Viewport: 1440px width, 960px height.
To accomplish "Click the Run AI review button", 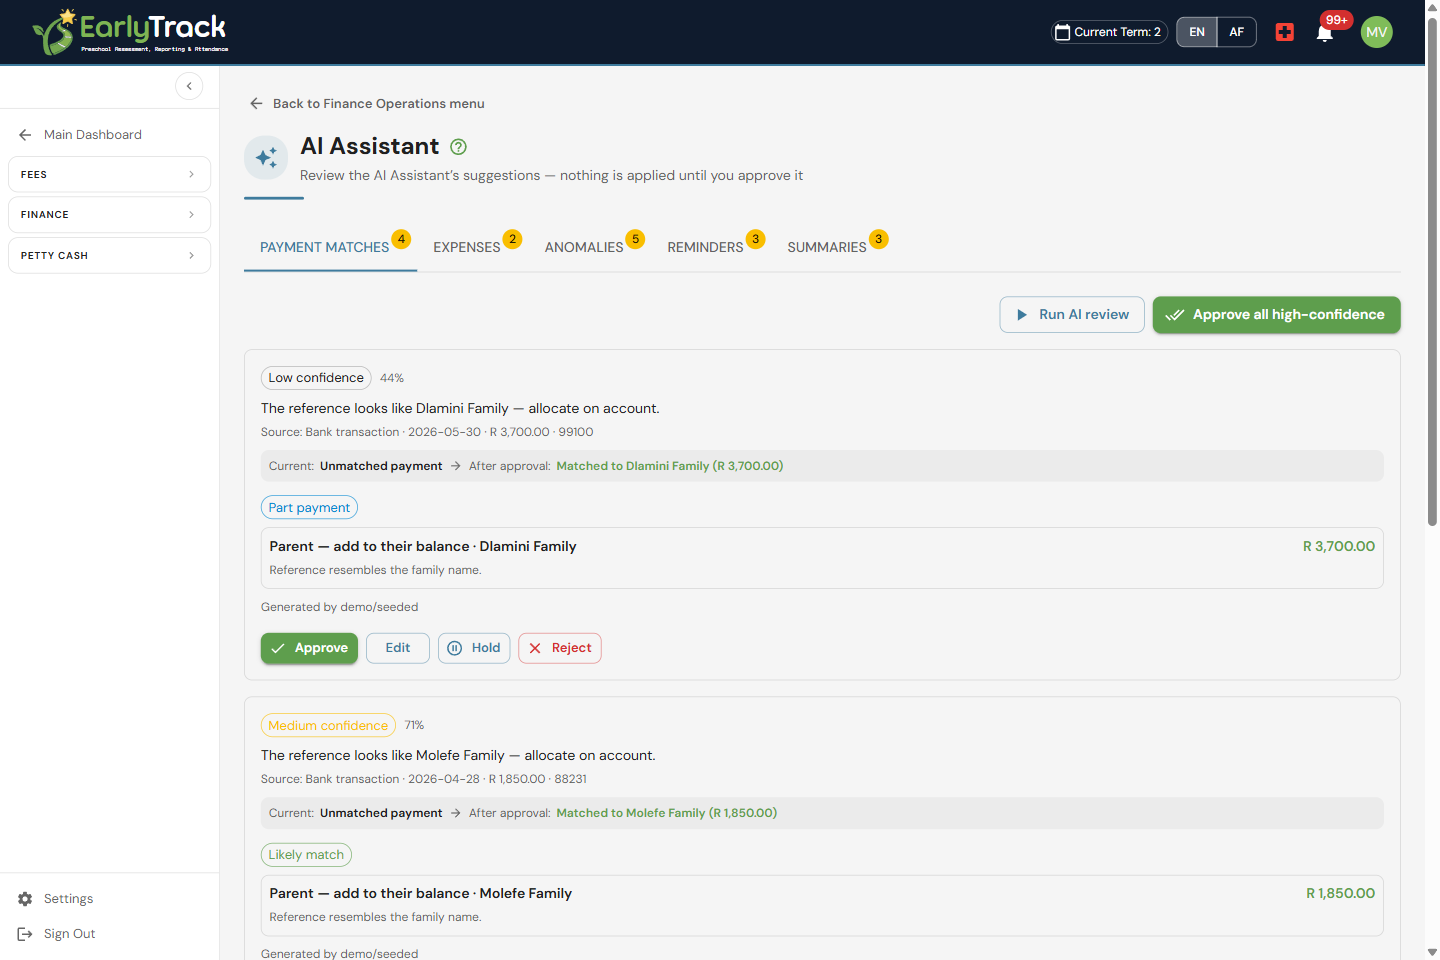I will click(x=1072, y=315).
